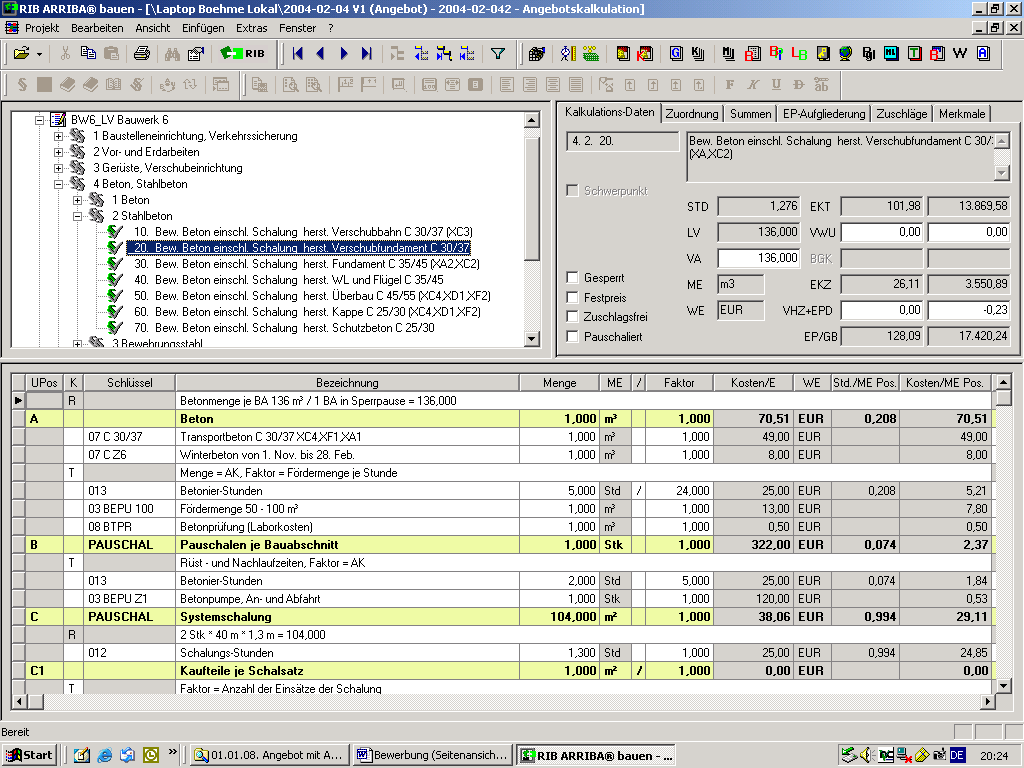Click the filter funnel icon
Screen dimensions: 1024x768
pyautogui.click(x=497, y=53)
